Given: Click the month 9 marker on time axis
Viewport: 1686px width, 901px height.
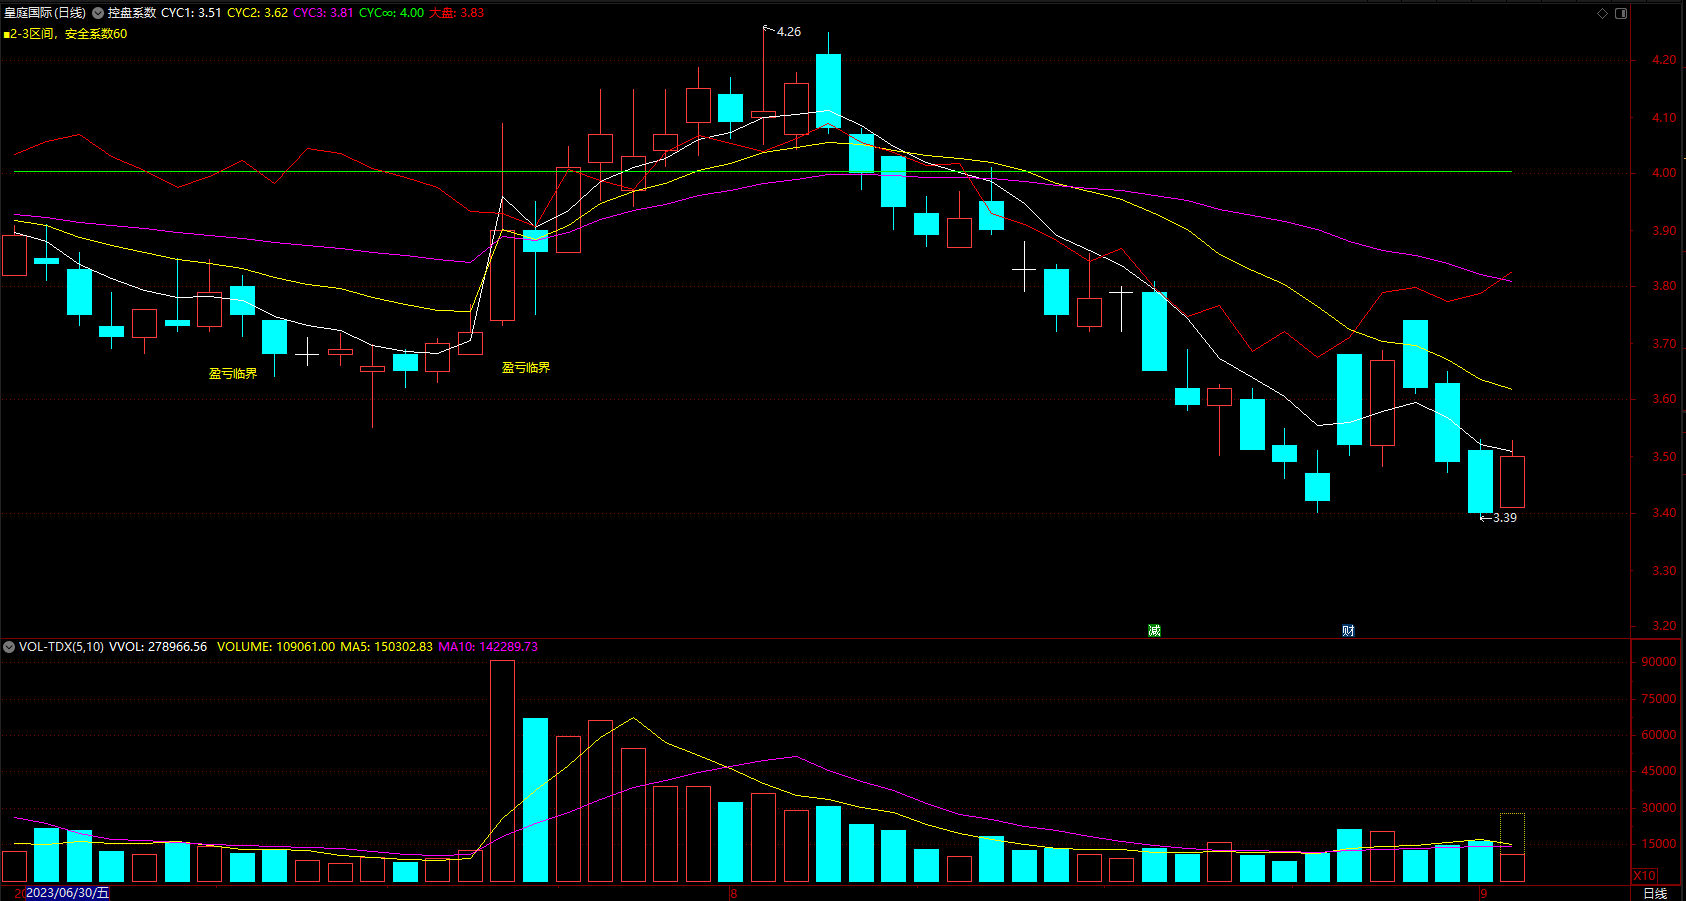Looking at the screenshot, I should click(x=1484, y=893).
